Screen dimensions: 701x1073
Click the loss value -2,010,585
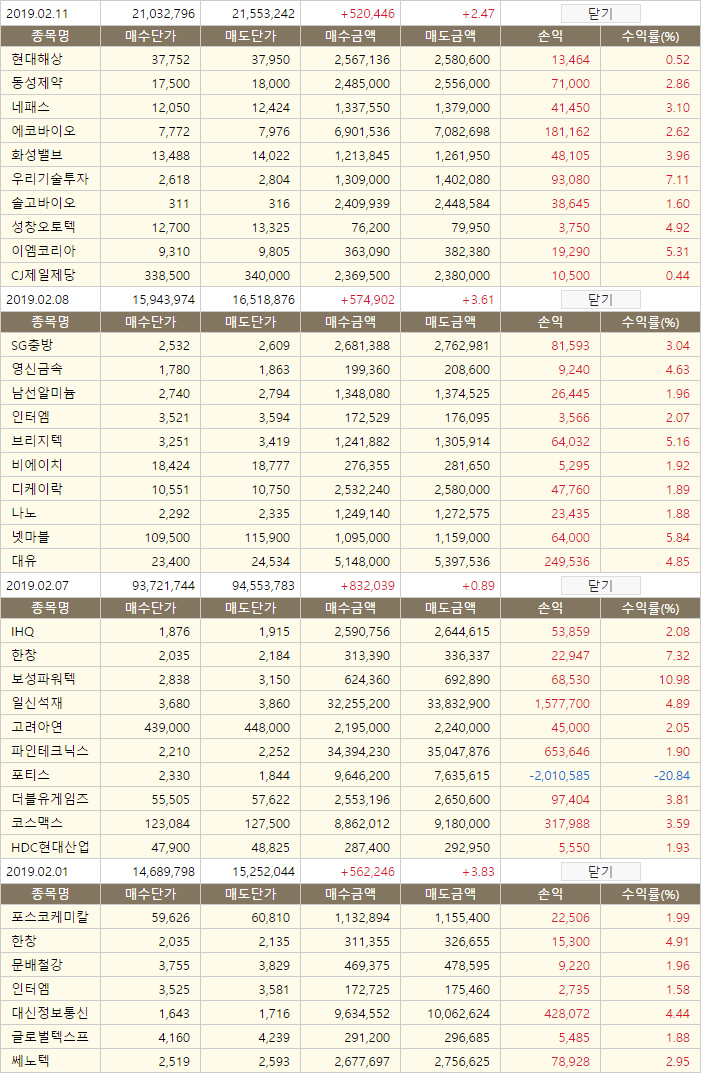[559, 776]
